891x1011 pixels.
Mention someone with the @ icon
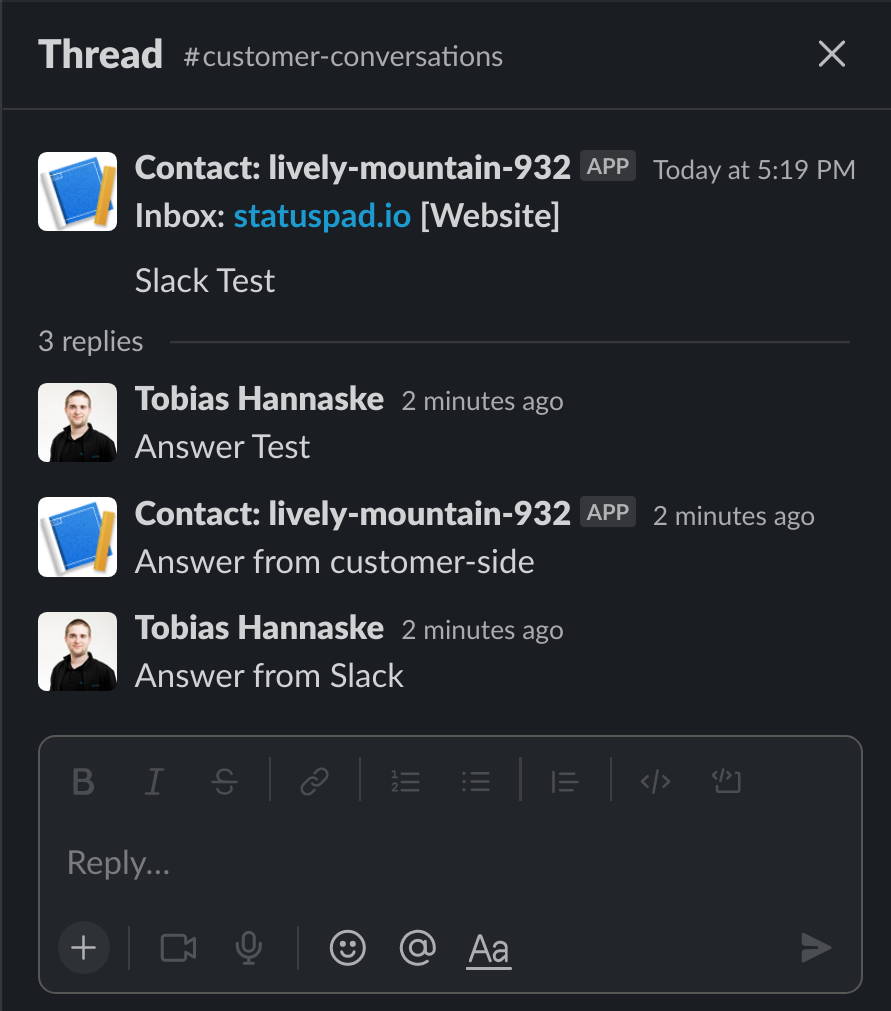click(x=417, y=948)
